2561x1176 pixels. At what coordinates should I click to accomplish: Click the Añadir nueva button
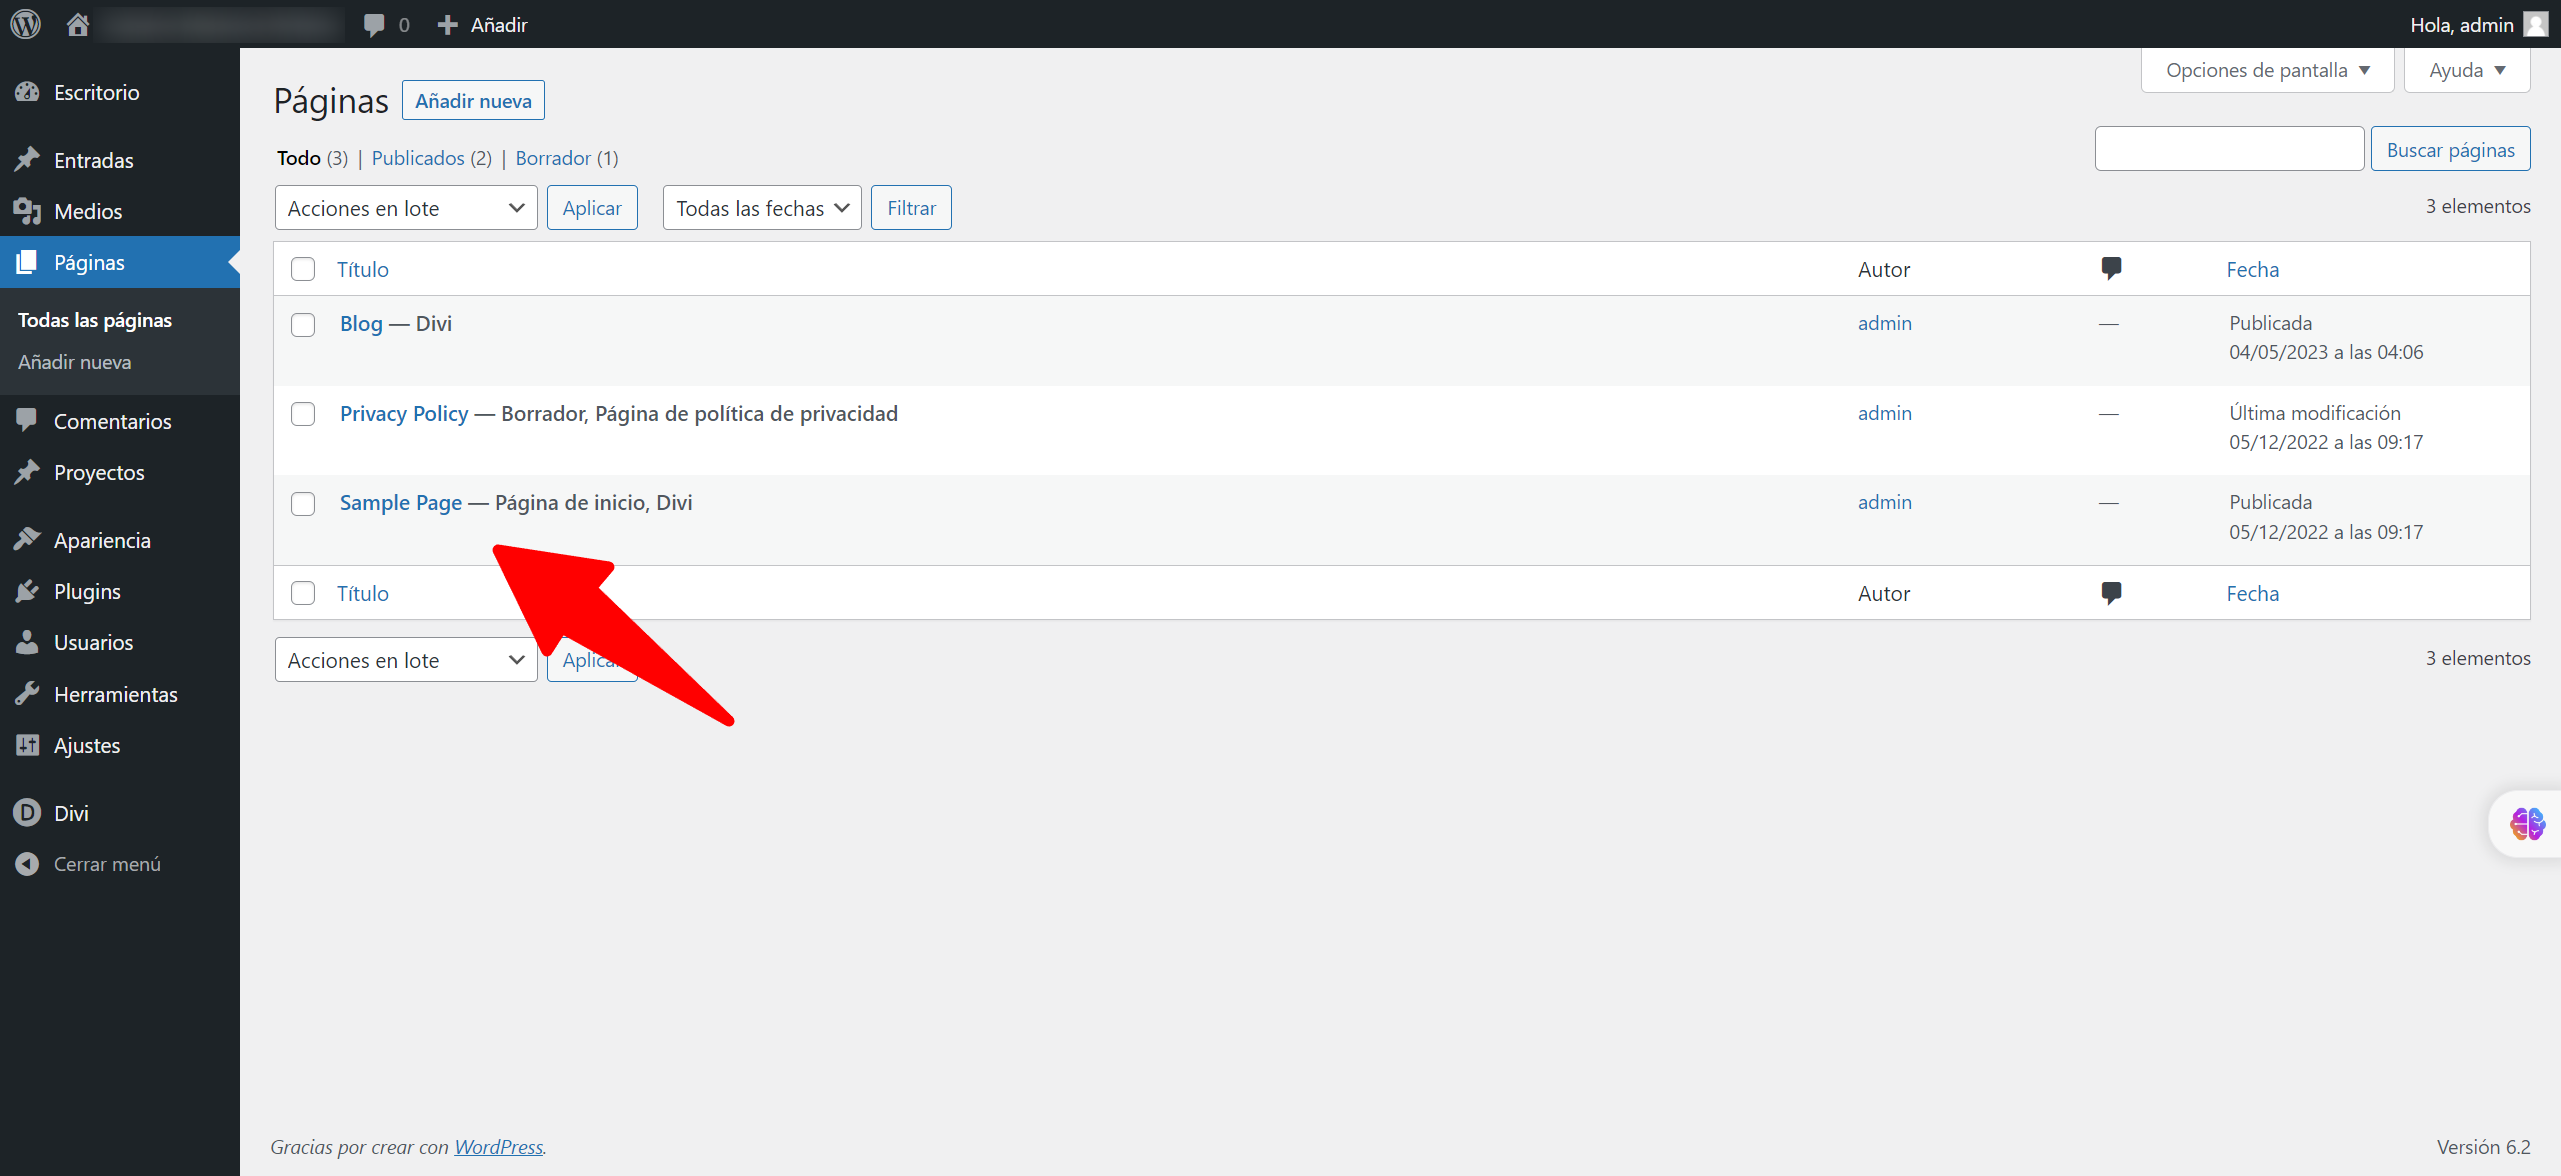click(473, 100)
